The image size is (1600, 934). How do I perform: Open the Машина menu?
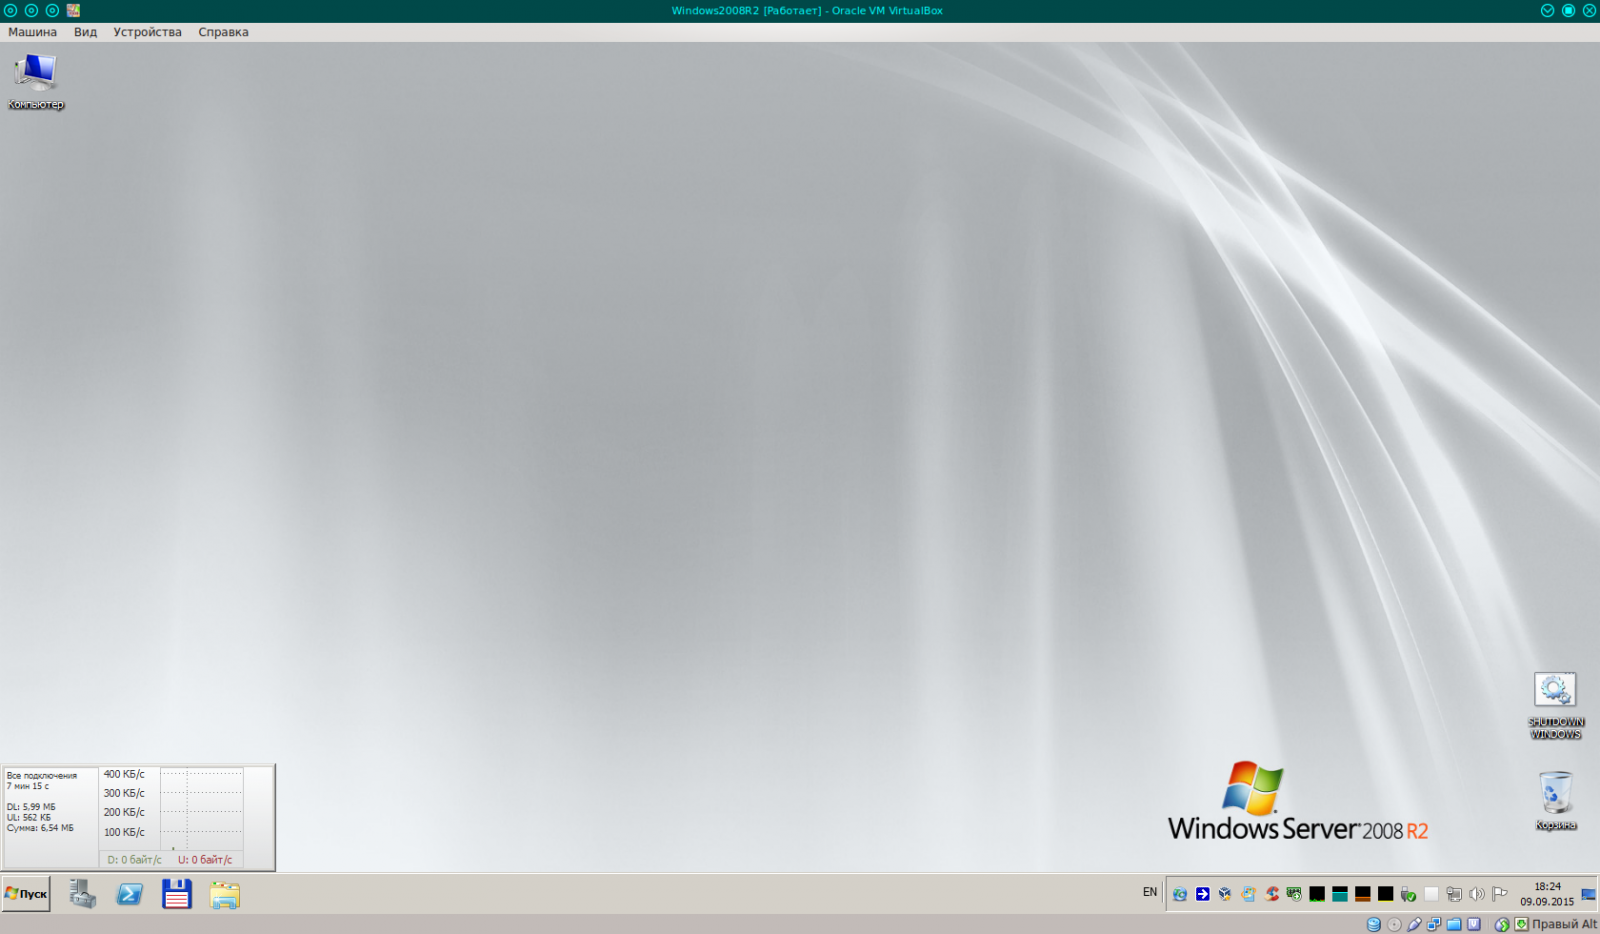[32, 32]
